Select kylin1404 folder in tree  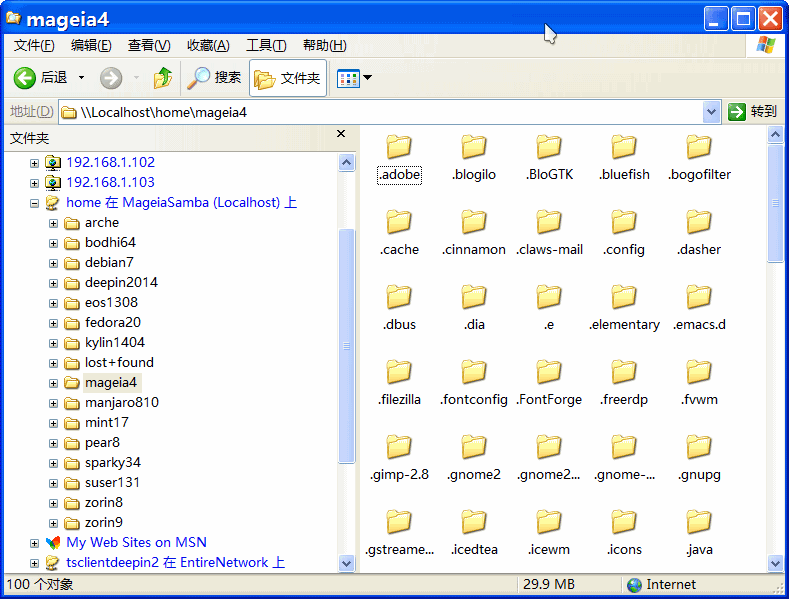tap(115, 343)
